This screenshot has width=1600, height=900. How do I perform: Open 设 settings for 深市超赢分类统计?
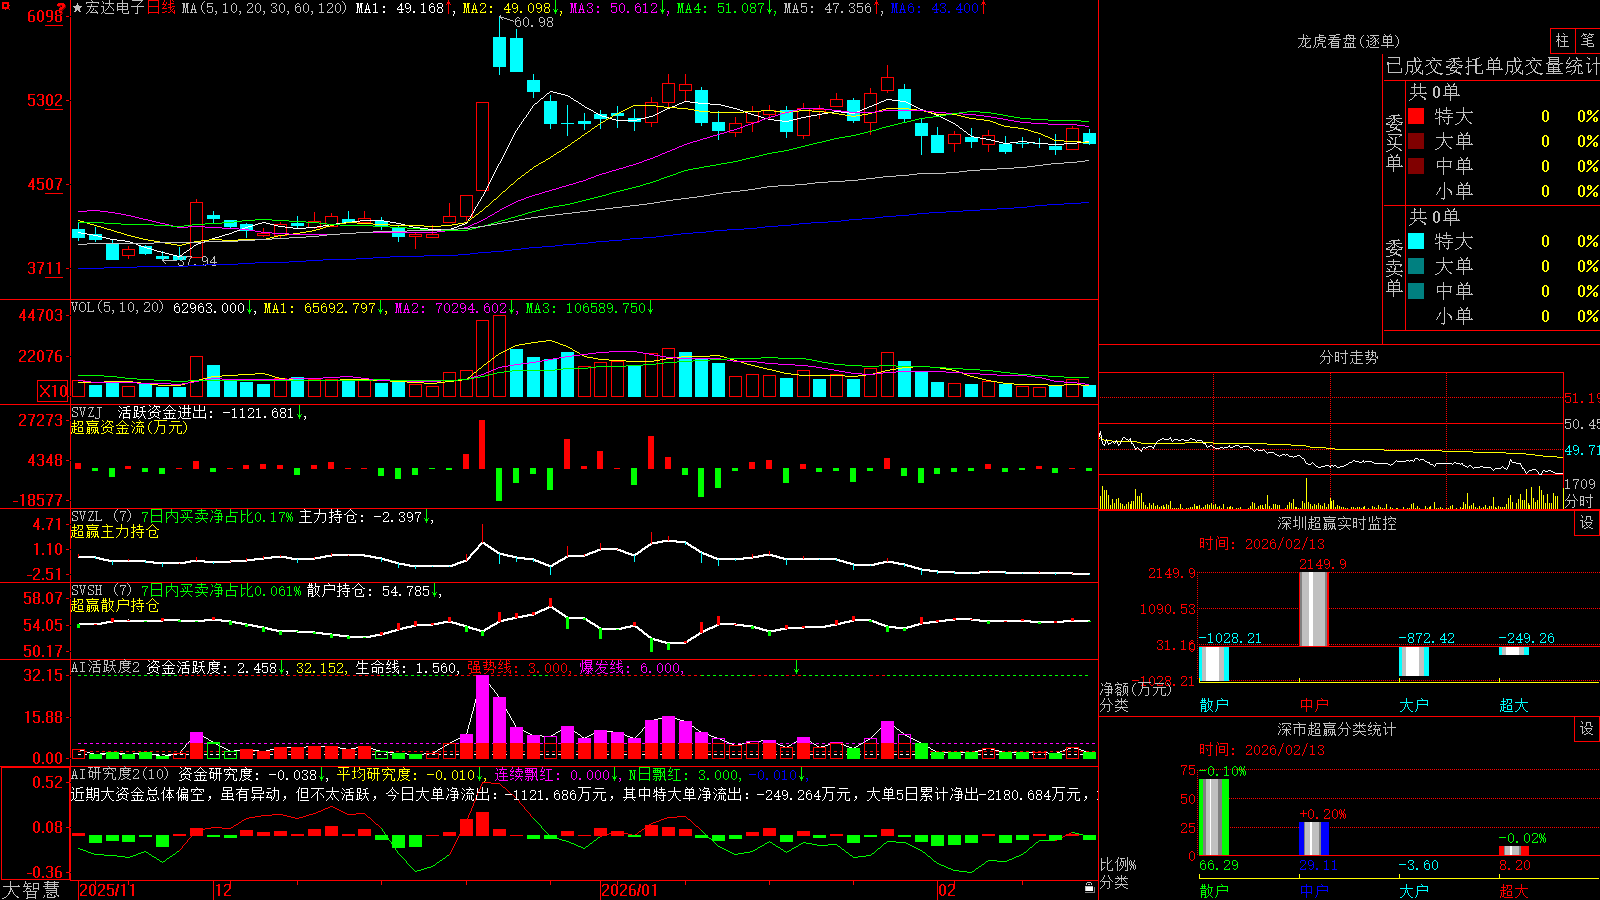coord(1587,729)
